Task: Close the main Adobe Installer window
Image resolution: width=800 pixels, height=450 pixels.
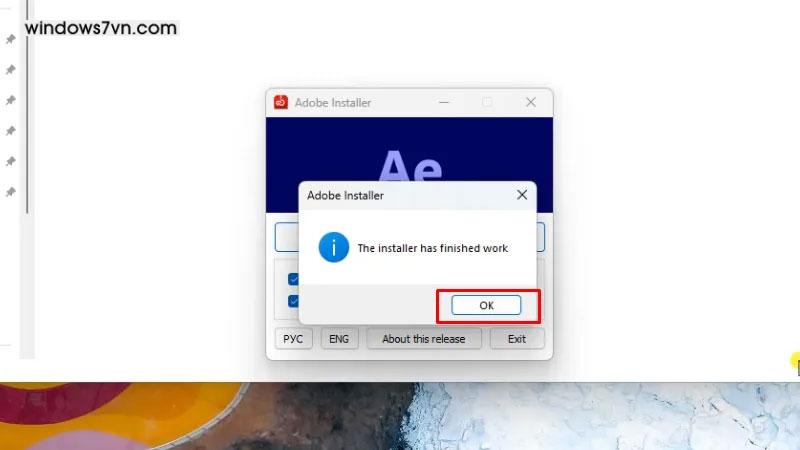Action: [x=531, y=102]
